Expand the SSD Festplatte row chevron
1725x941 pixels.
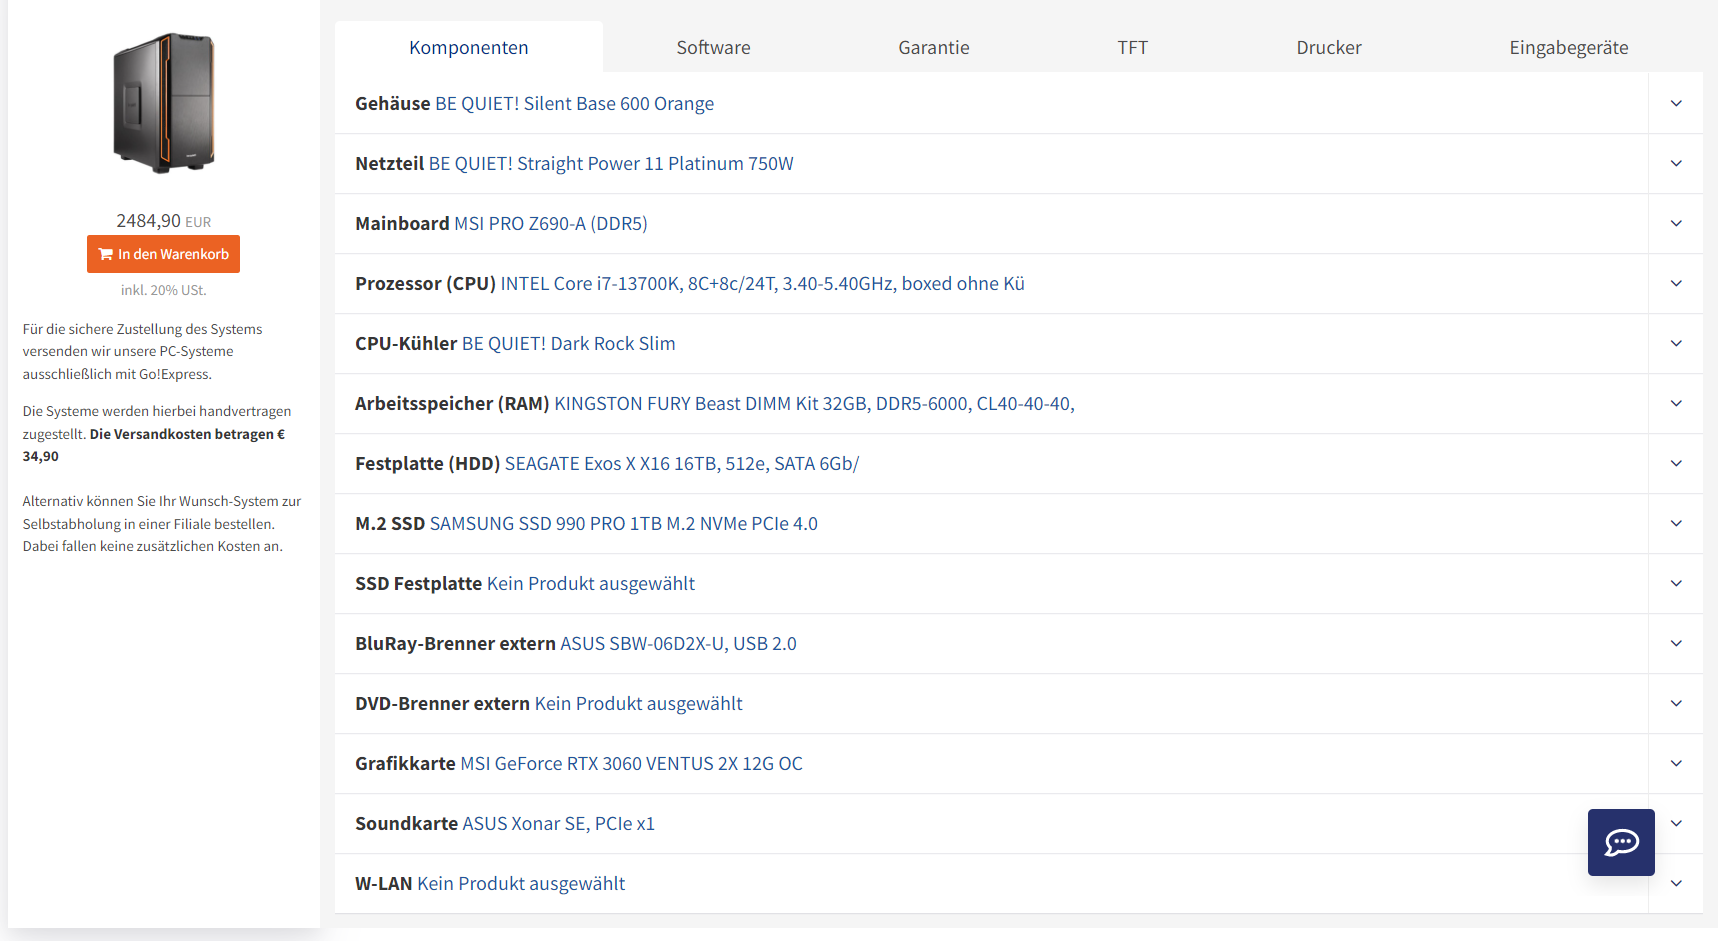click(x=1676, y=583)
